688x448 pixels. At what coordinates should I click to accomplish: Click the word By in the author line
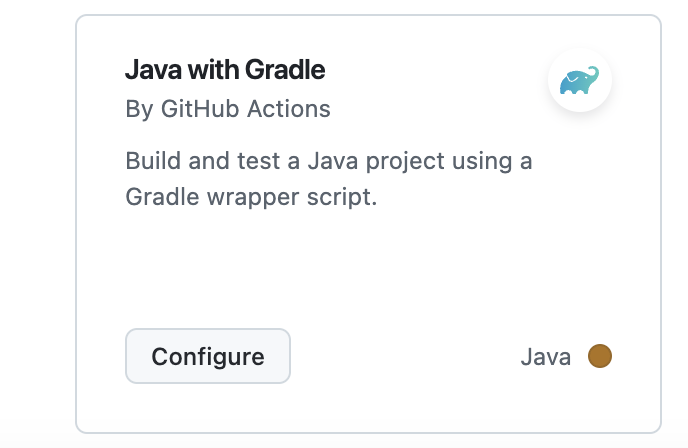pyautogui.click(x=139, y=108)
